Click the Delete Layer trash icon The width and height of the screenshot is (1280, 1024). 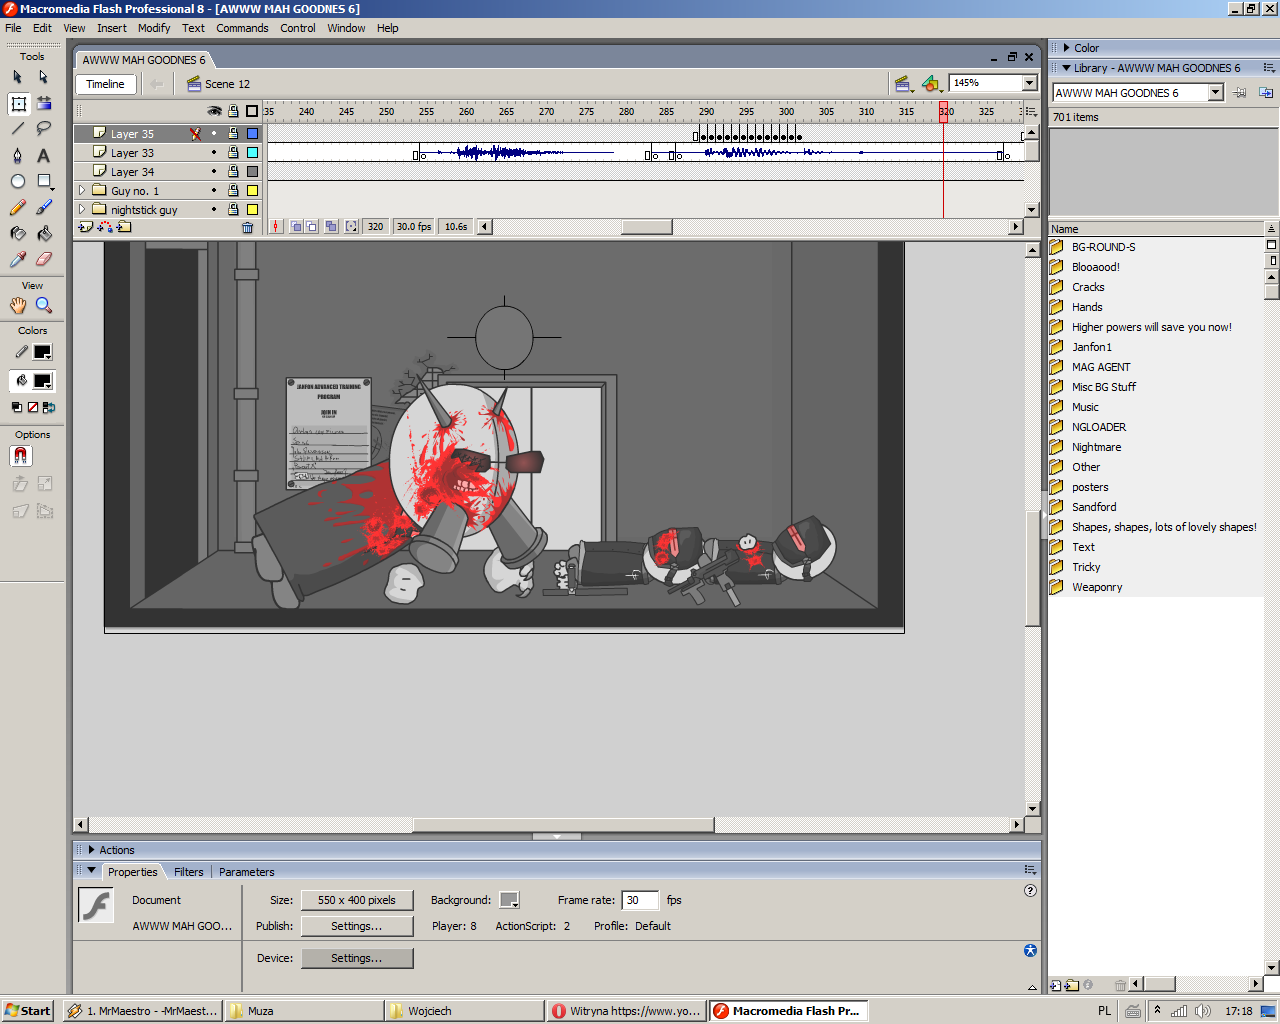[248, 227]
